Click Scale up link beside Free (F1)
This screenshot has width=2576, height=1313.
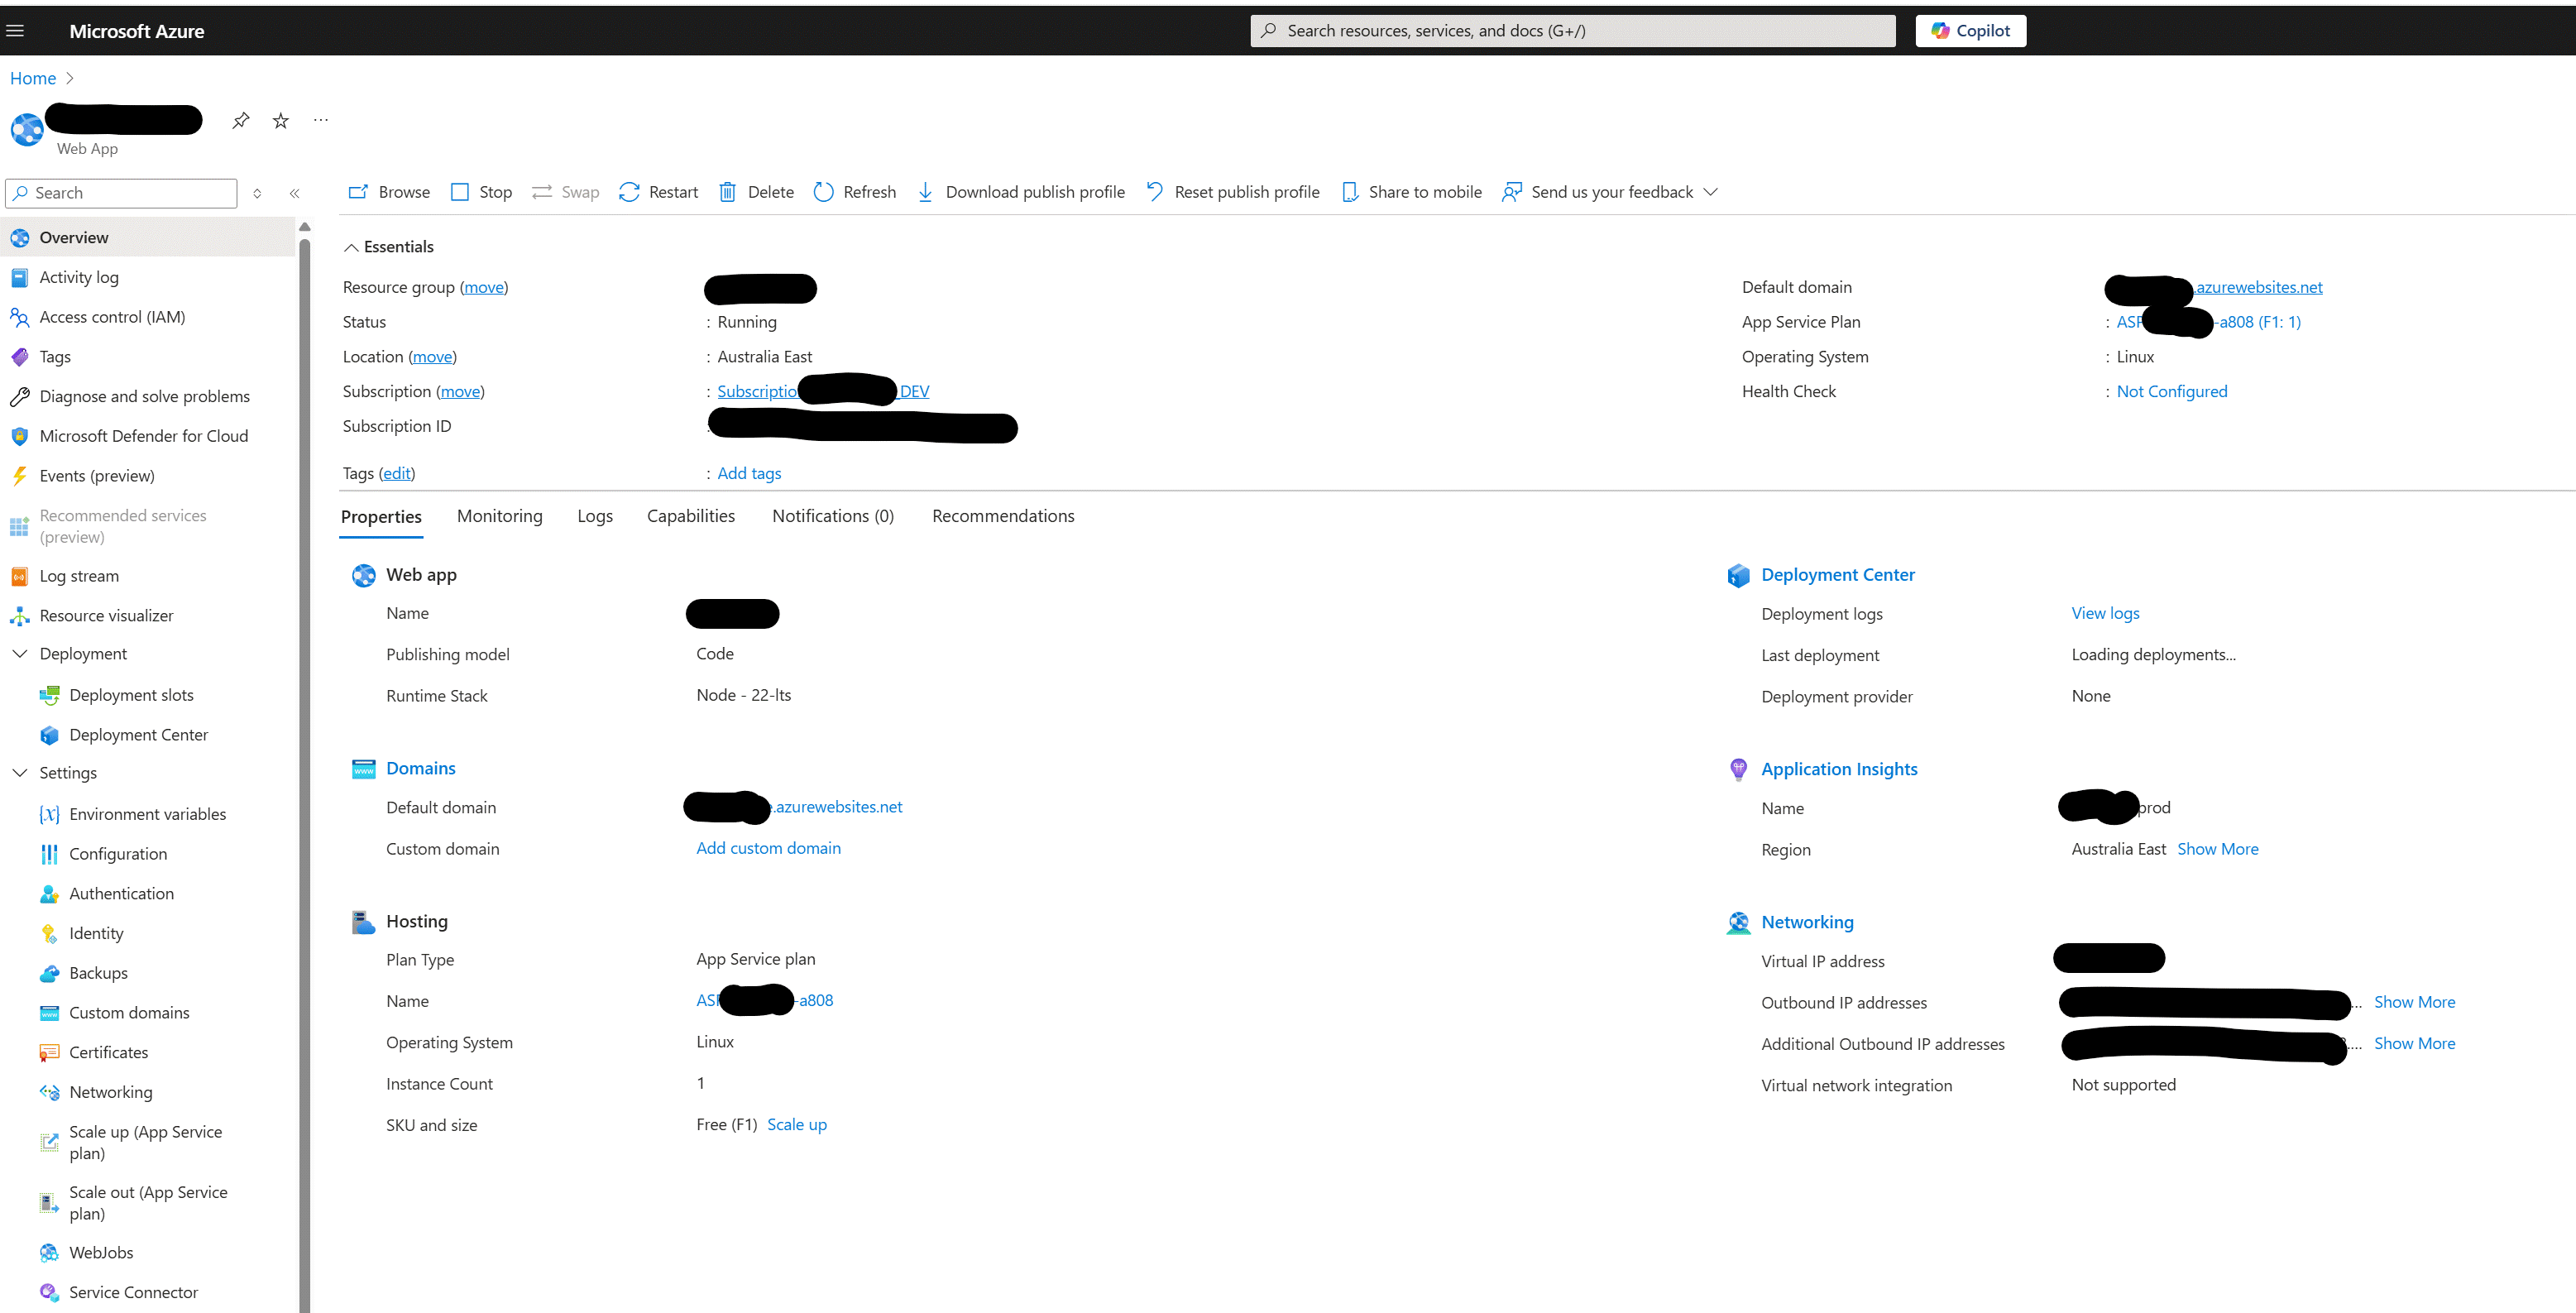[x=797, y=1125]
